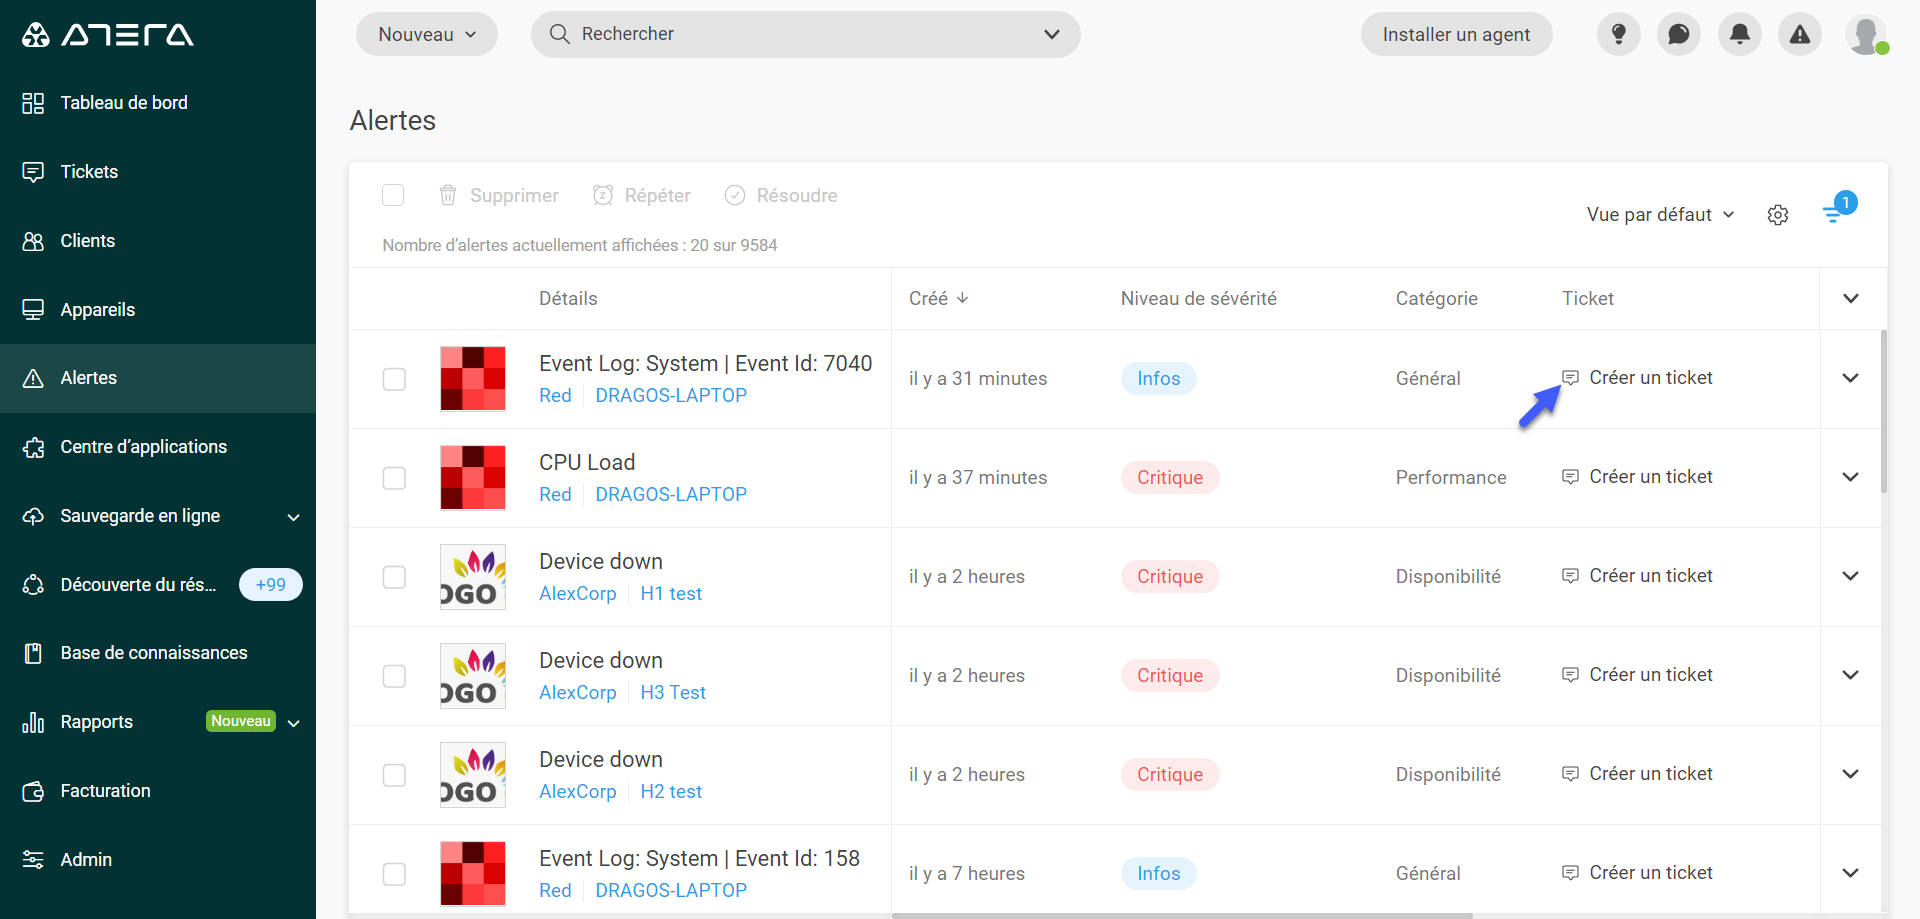Expand the column header chevron
This screenshot has height=919, width=1920.
pos(1850,298)
